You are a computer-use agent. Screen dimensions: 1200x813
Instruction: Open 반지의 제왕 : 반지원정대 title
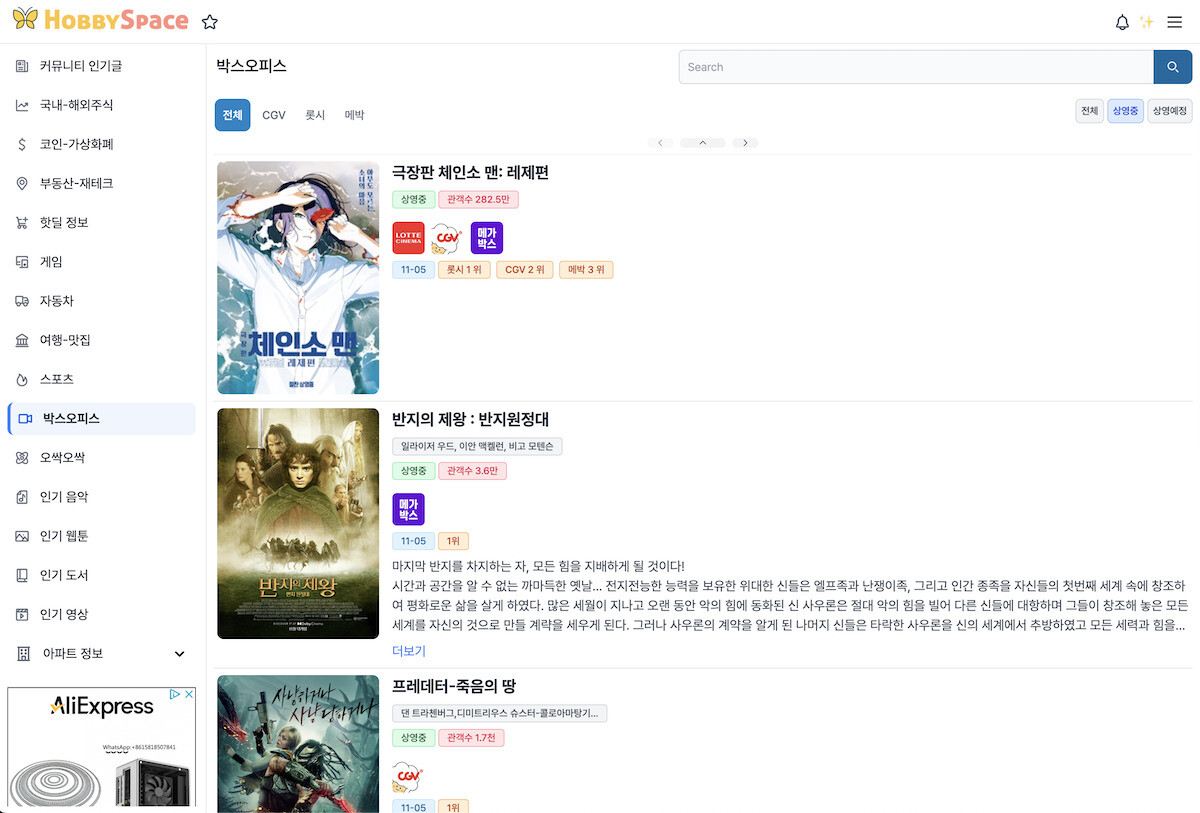pos(470,419)
